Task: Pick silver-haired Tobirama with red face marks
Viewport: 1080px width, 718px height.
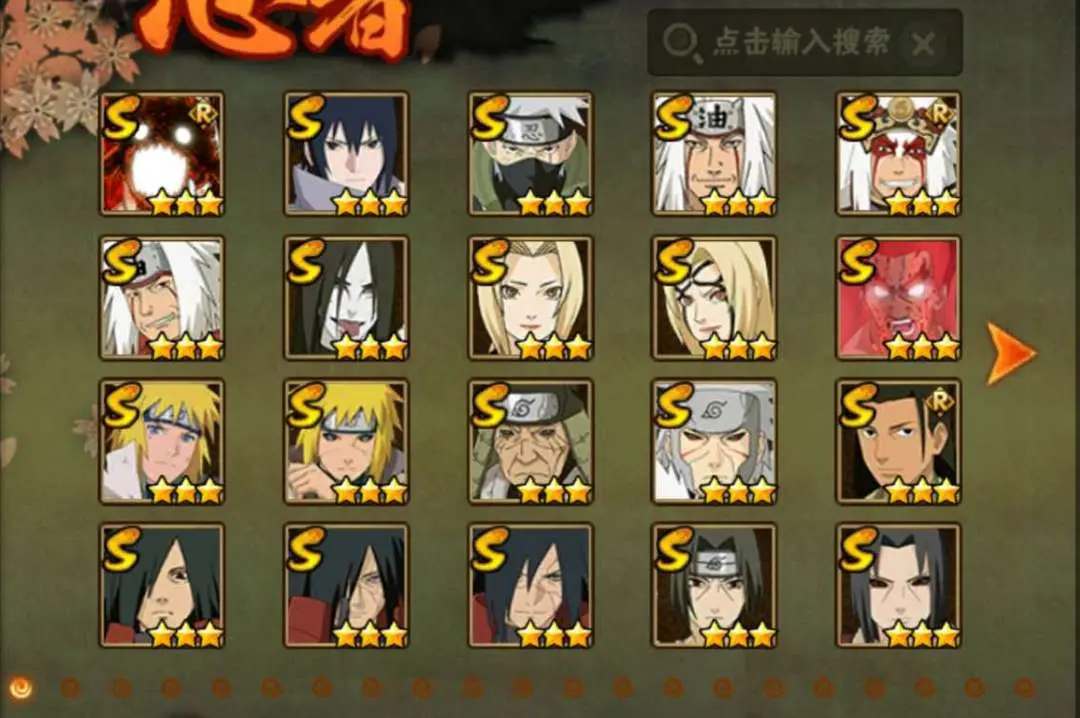Action: coord(714,441)
